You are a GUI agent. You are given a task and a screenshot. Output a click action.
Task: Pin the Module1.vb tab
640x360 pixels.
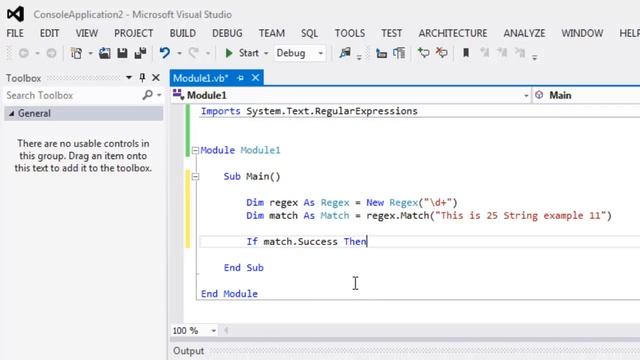click(240, 78)
